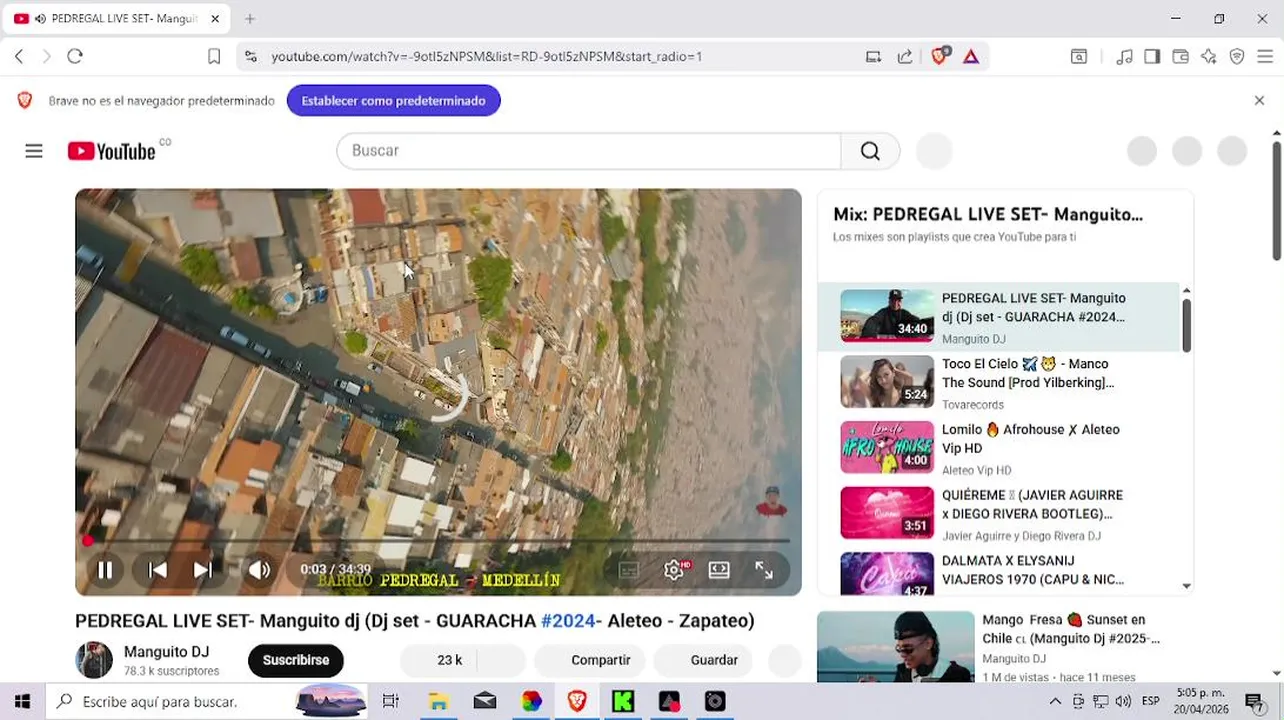Expand hidden system tray icons

point(1055,702)
